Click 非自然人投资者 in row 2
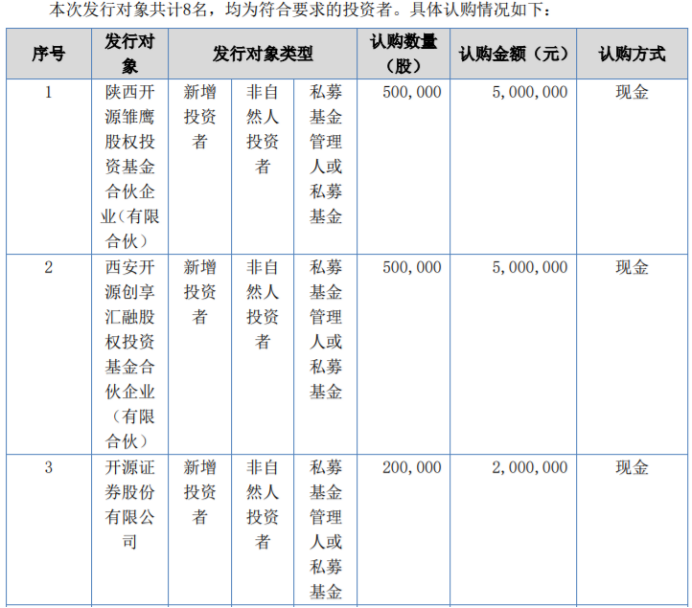692x608 pixels. coord(263,305)
